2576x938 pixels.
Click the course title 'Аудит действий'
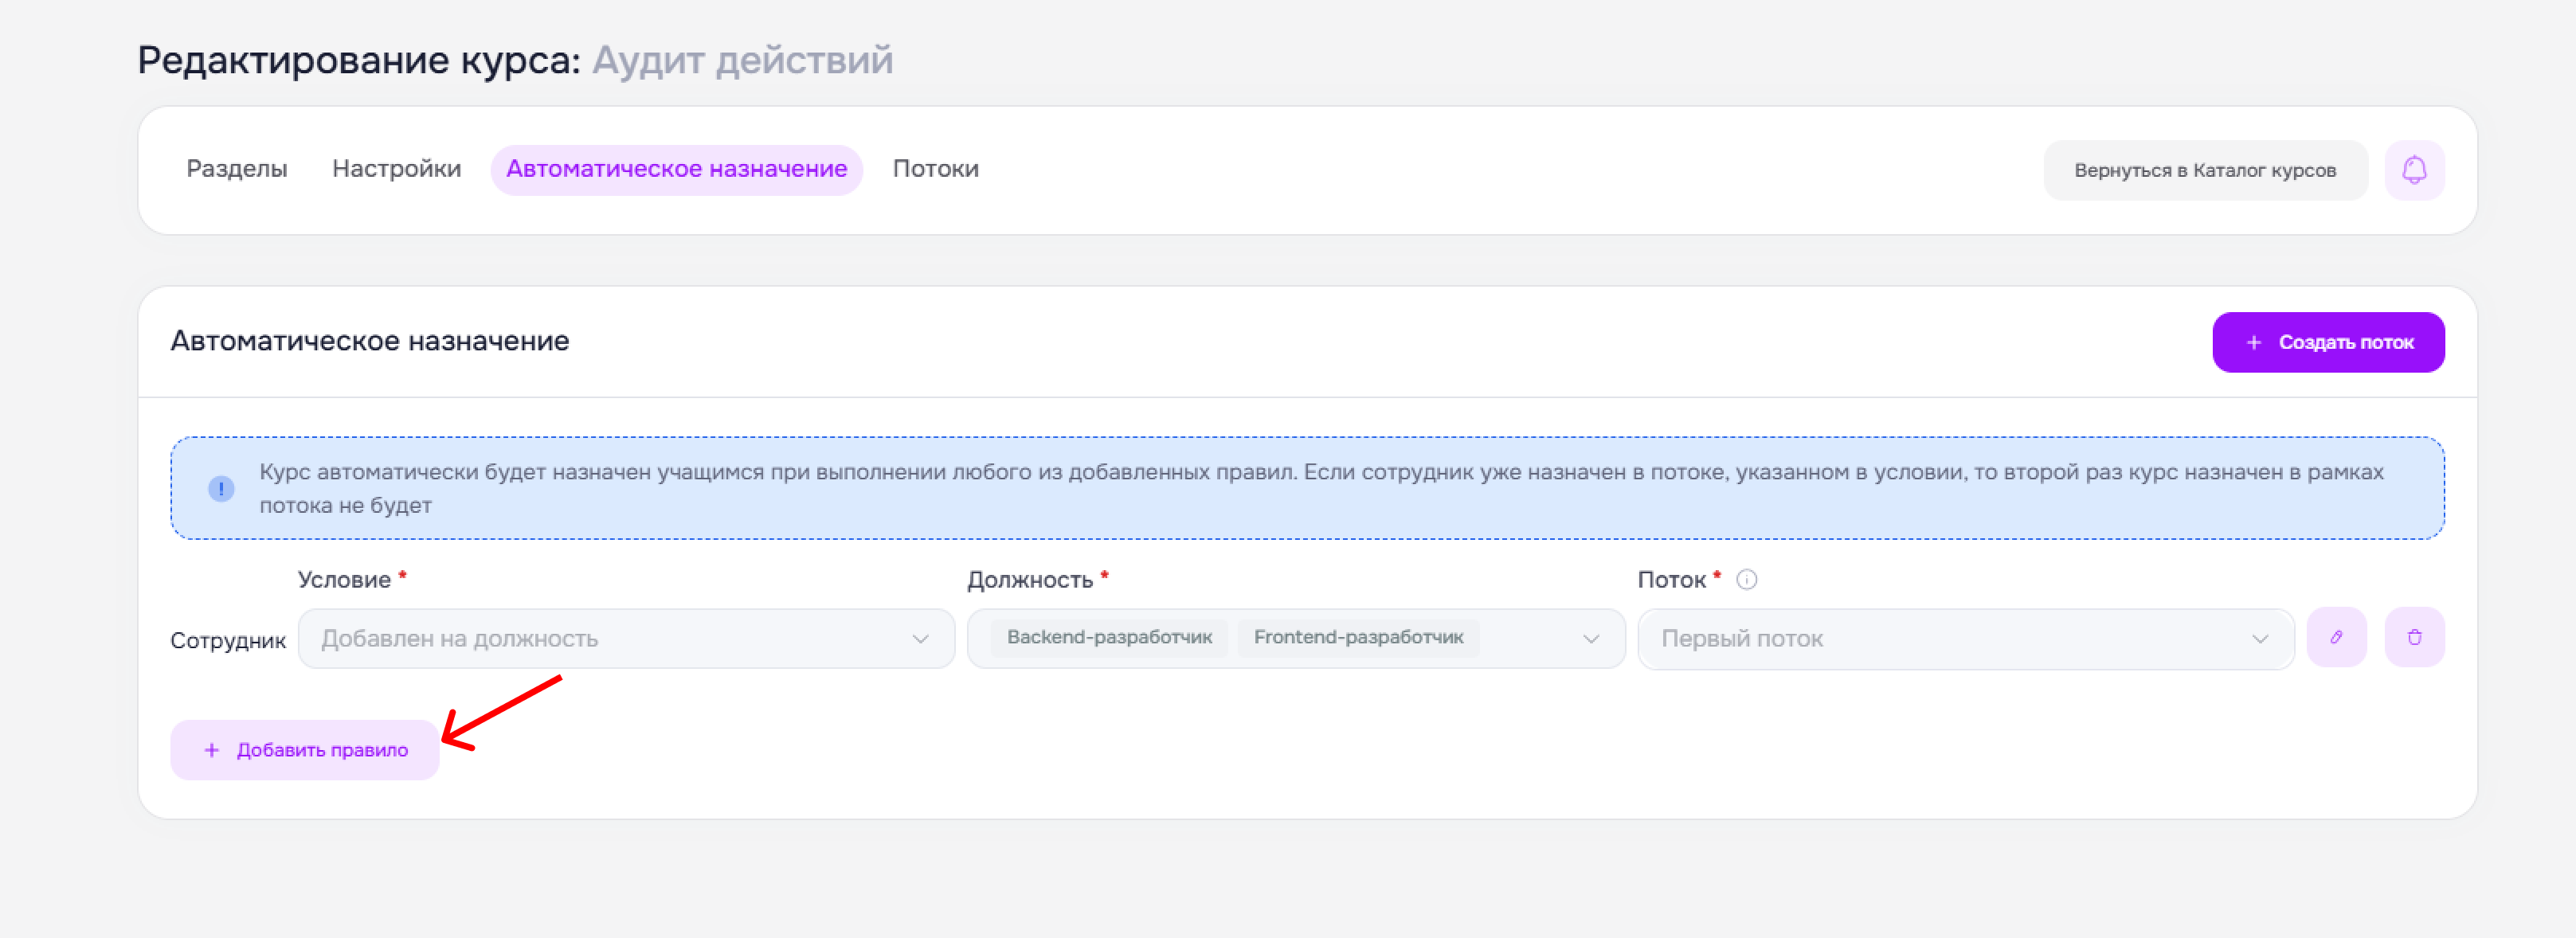pos(742,60)
